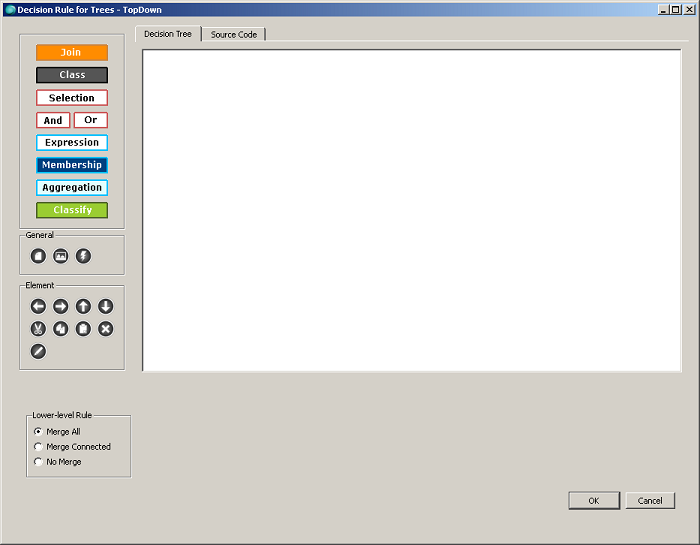700x545 pixels.
Task: Open the Decision Tree tab
Action: (x=168, y=33)
